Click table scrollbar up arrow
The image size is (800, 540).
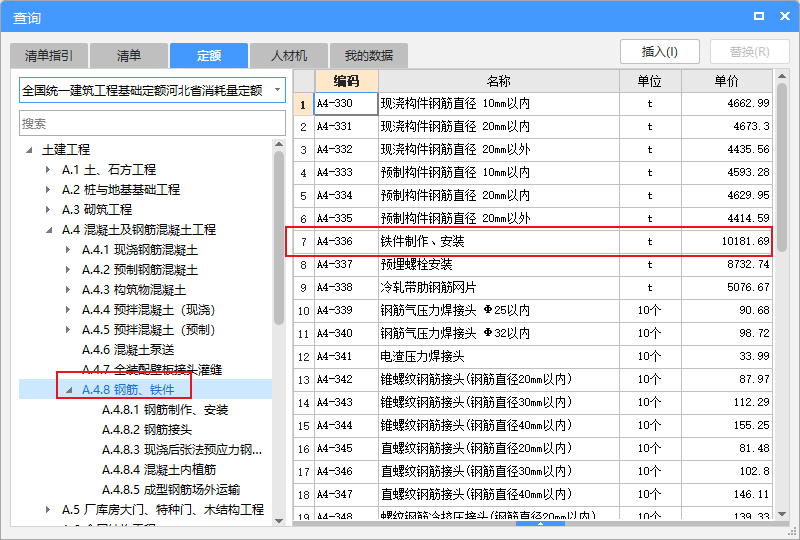tap(782, 76)
